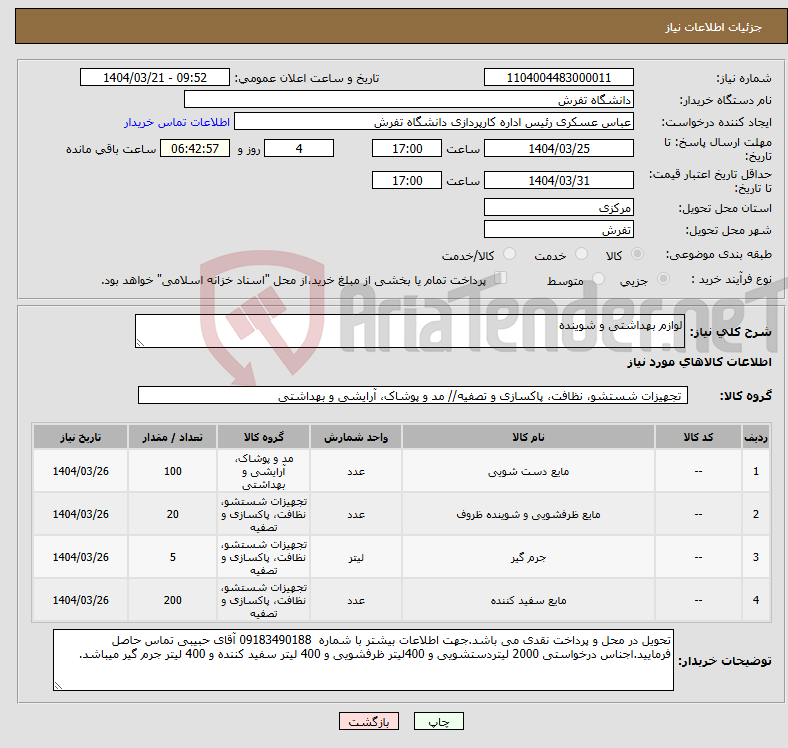Select the کالا/خدمت radio button
This screenshot has height=748, width=788.
(510, 254)
